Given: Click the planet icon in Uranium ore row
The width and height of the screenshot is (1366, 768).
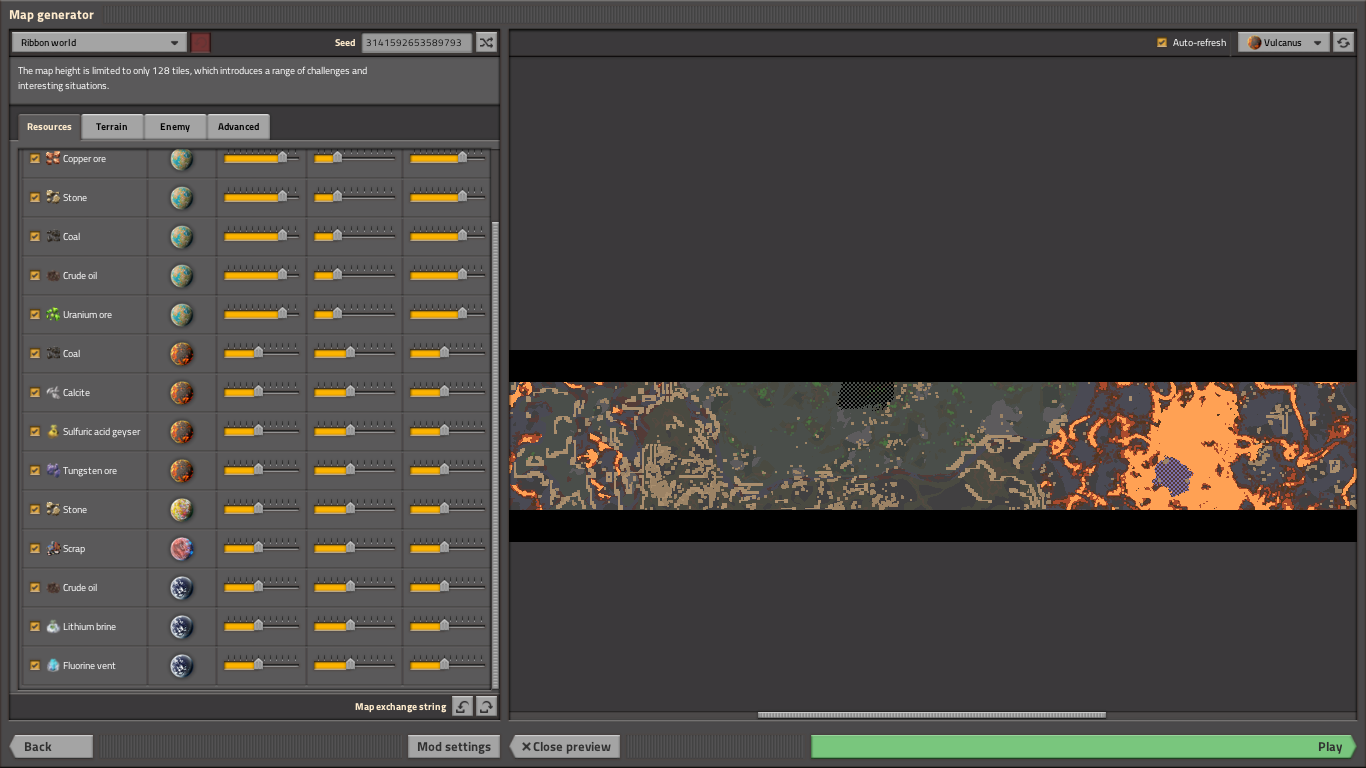Looking at the screenshot, I should point(181,315).
